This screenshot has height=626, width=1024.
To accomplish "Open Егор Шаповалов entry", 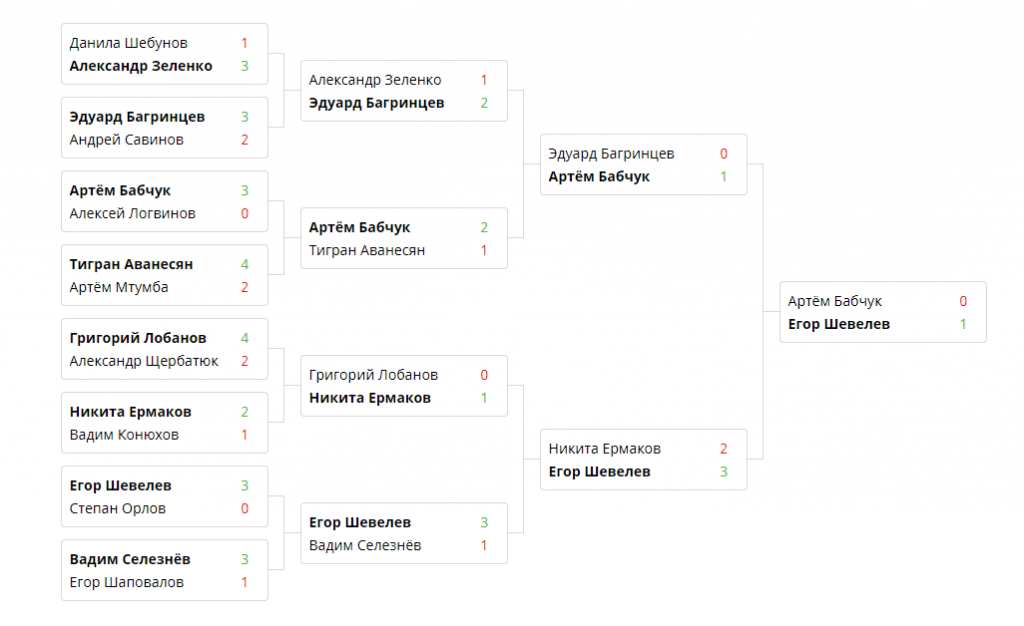I will click(x=126, y=582).
